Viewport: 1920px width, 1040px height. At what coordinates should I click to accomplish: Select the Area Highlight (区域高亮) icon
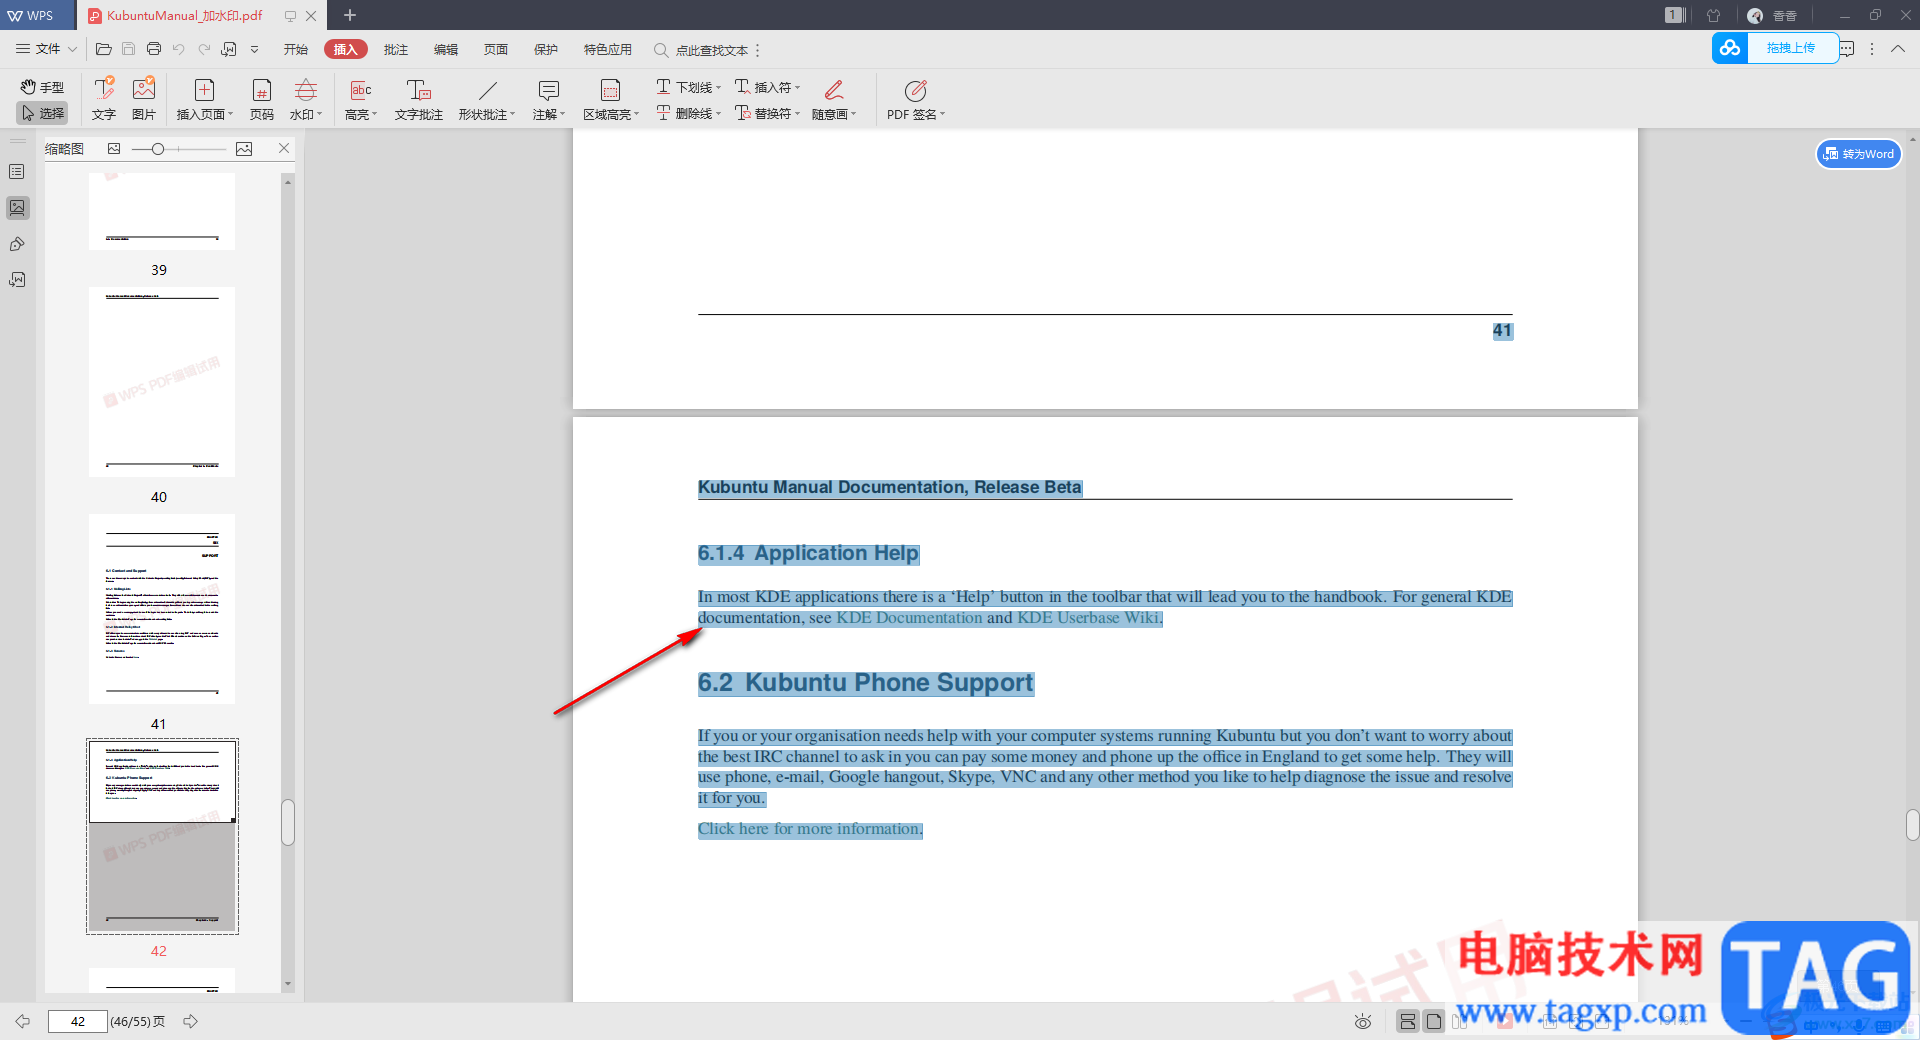pyautogui.click(x=610, y=90)
